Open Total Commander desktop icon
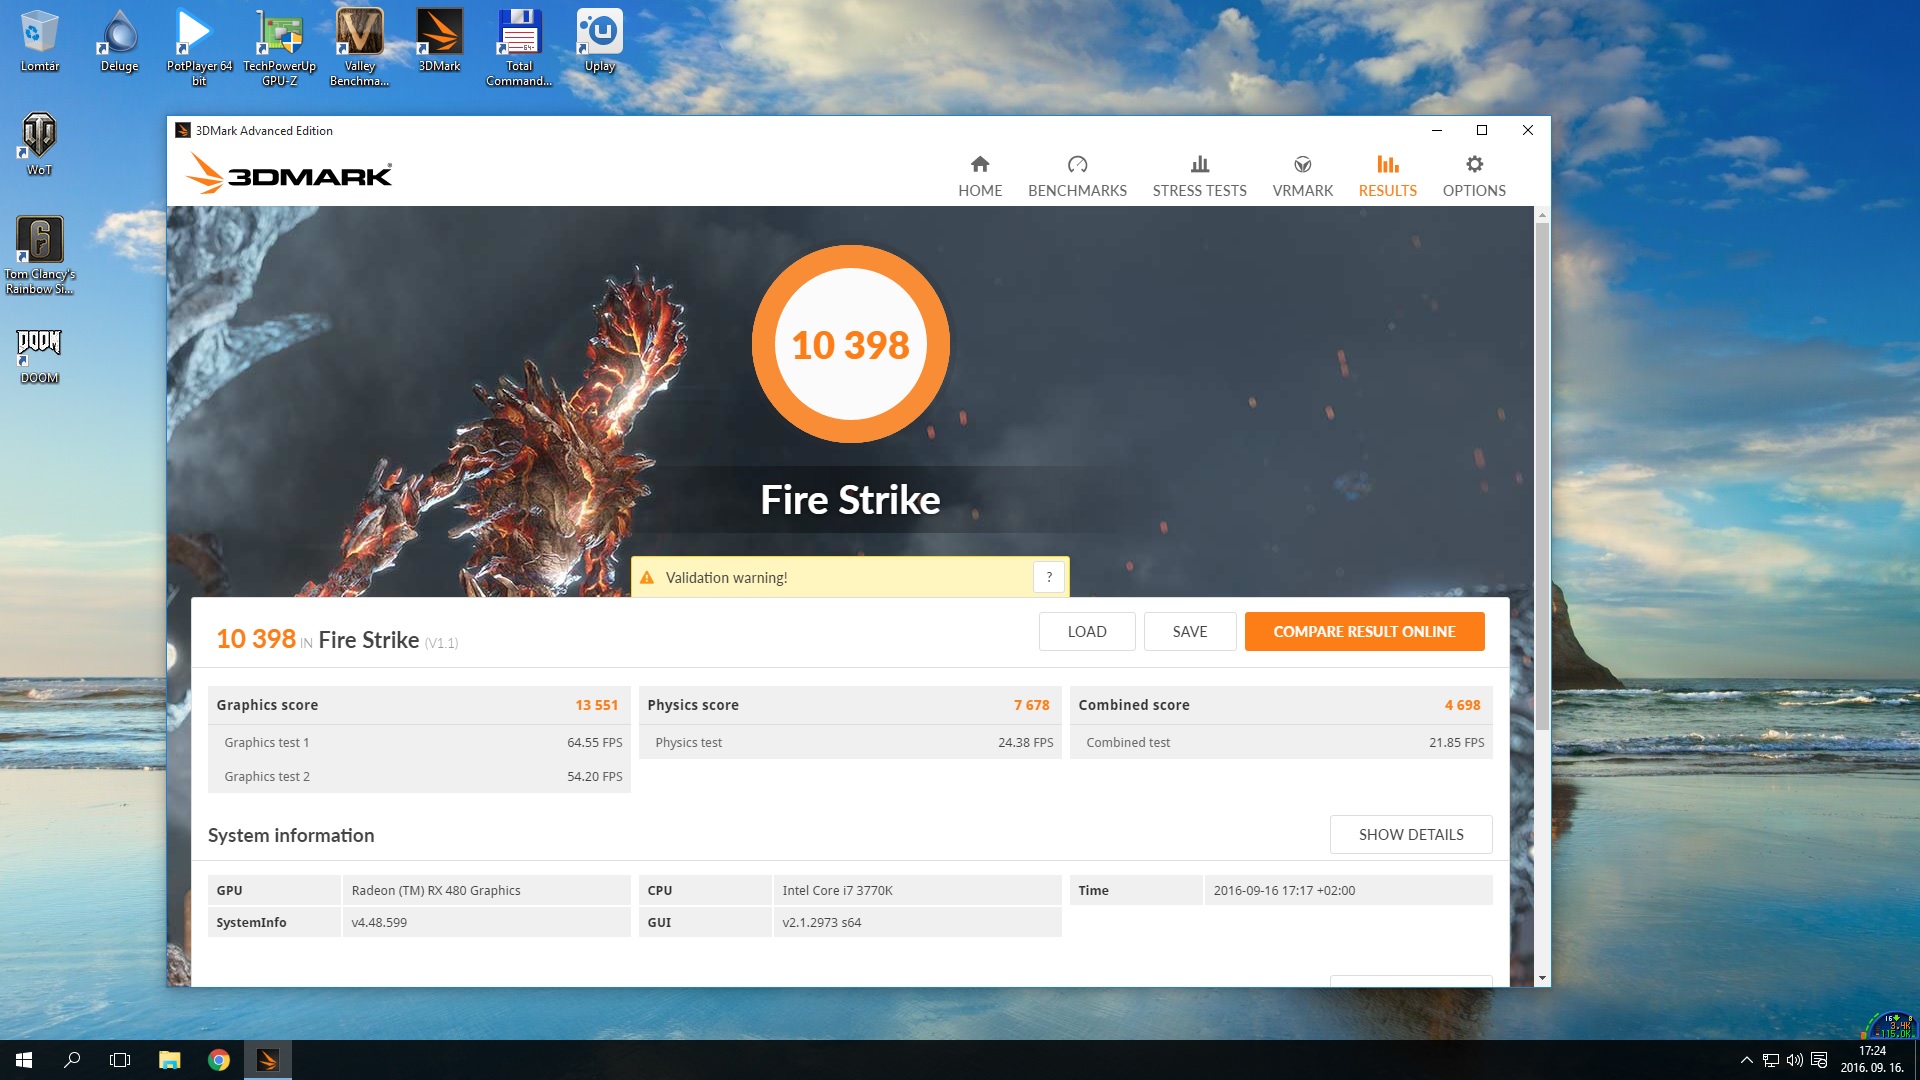 519,47
